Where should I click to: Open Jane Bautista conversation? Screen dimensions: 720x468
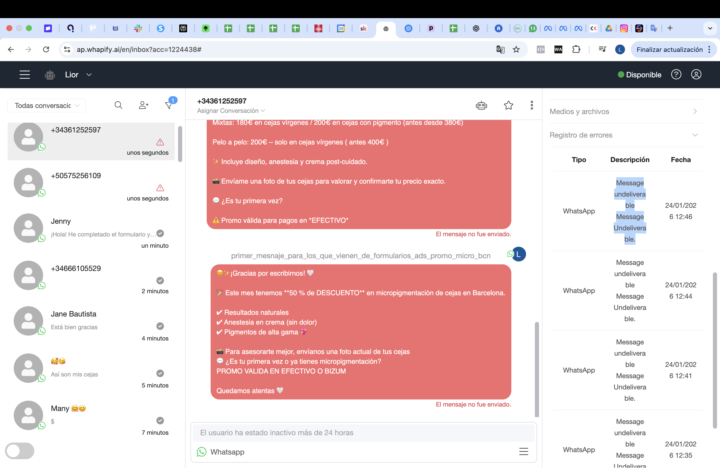[91, 325]
